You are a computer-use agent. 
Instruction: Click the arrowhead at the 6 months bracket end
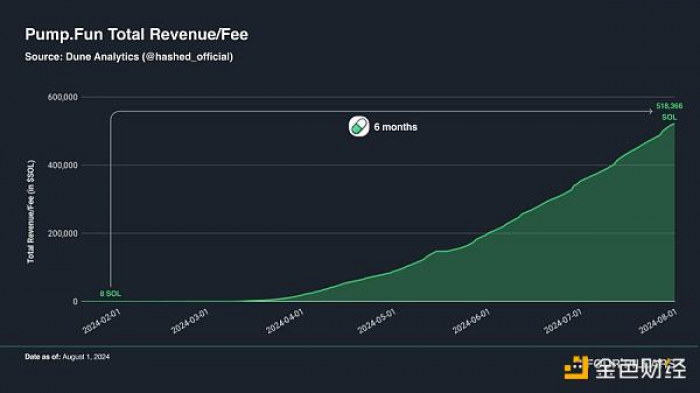650,111
